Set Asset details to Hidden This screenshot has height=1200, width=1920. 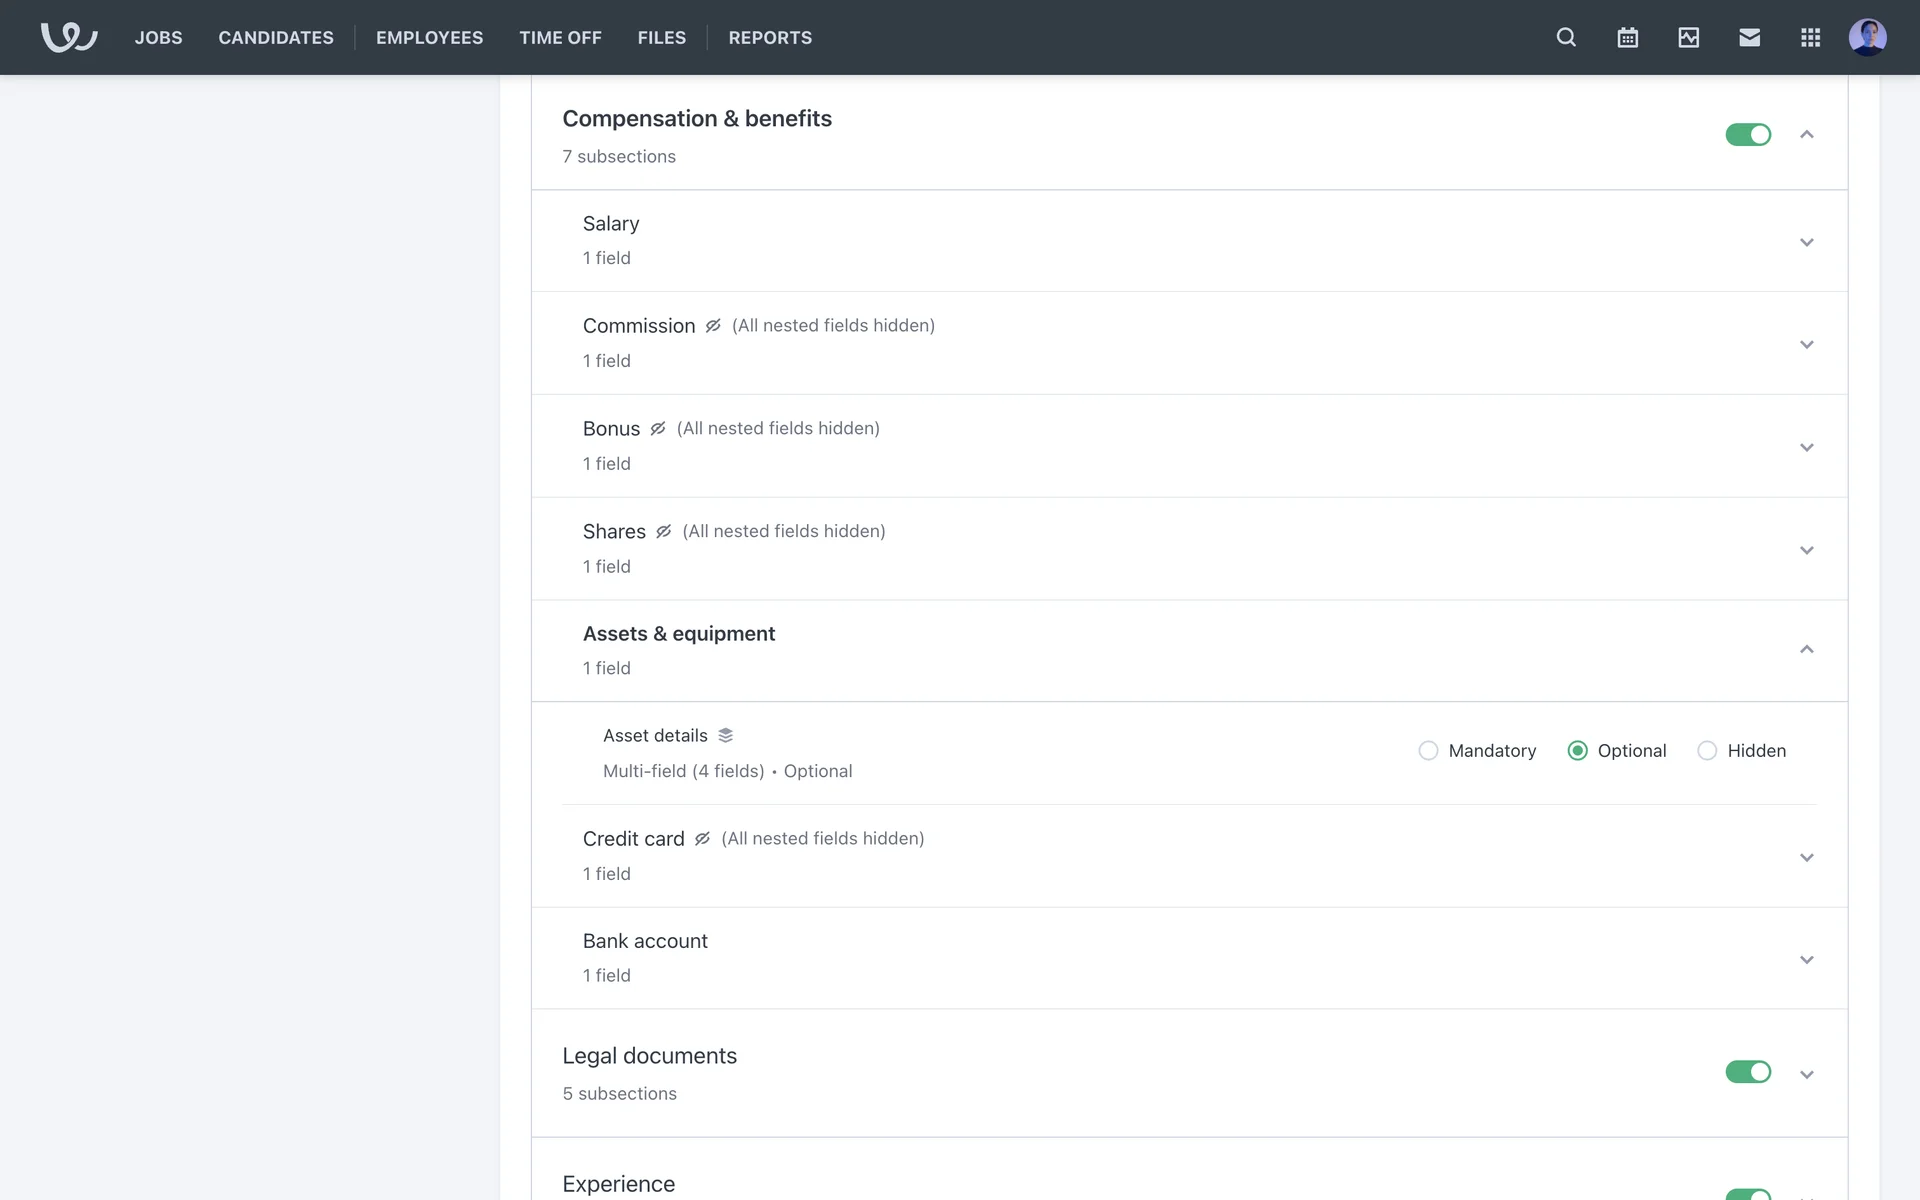(x=1707, y=750)
